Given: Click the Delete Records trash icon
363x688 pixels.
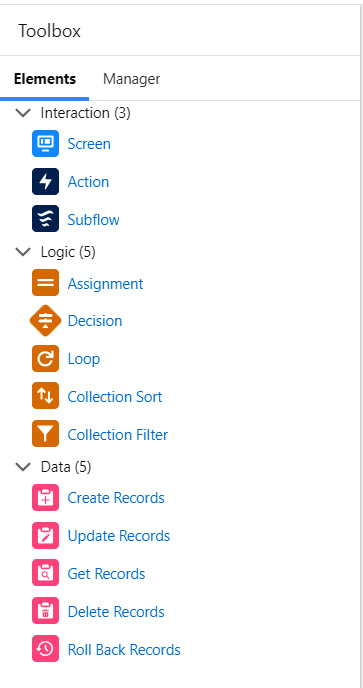Looking at the screenshot, I should click(45, 611).
